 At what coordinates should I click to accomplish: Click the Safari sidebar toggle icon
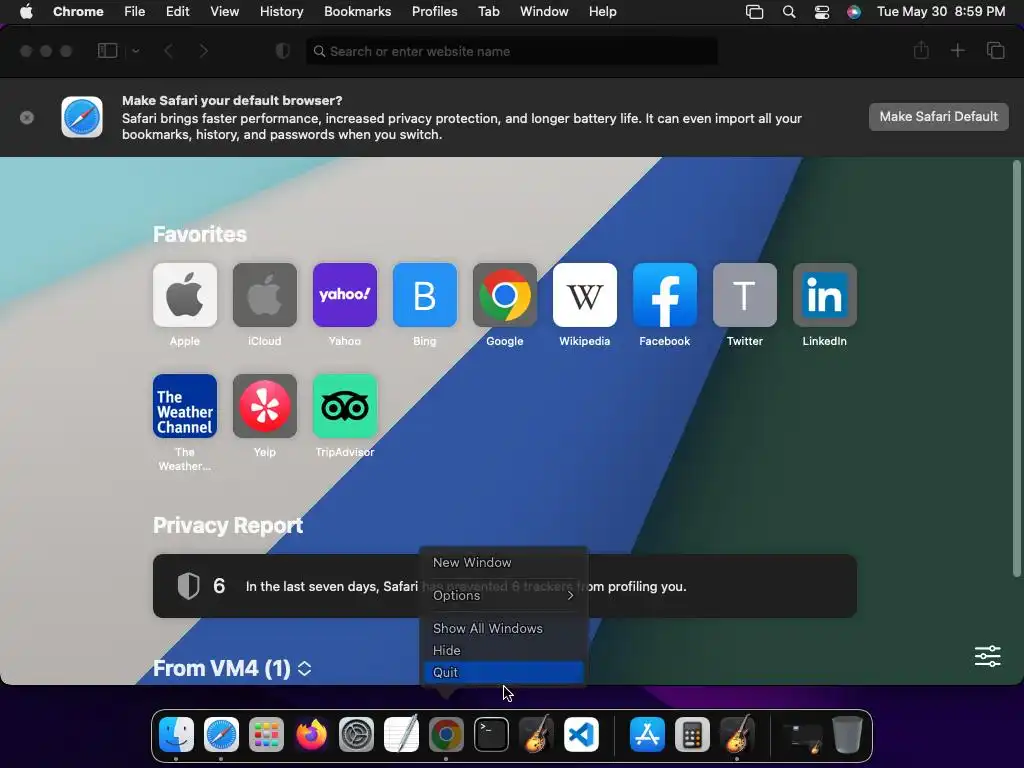107,51
